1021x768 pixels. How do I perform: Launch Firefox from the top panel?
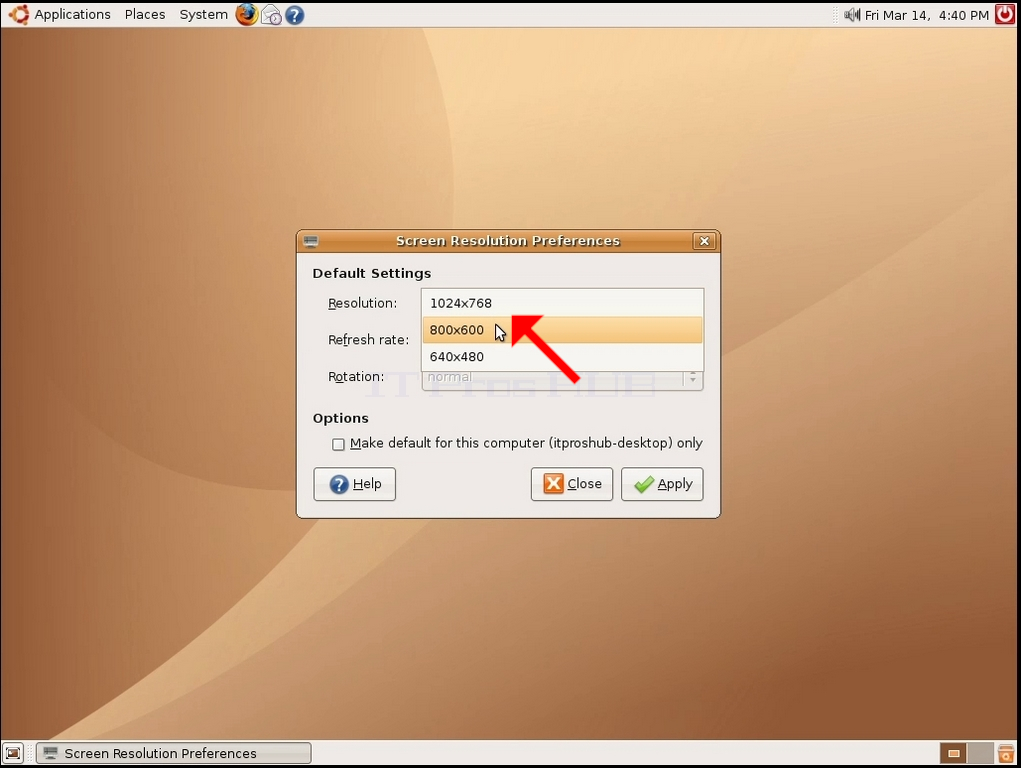pos(247,14)
